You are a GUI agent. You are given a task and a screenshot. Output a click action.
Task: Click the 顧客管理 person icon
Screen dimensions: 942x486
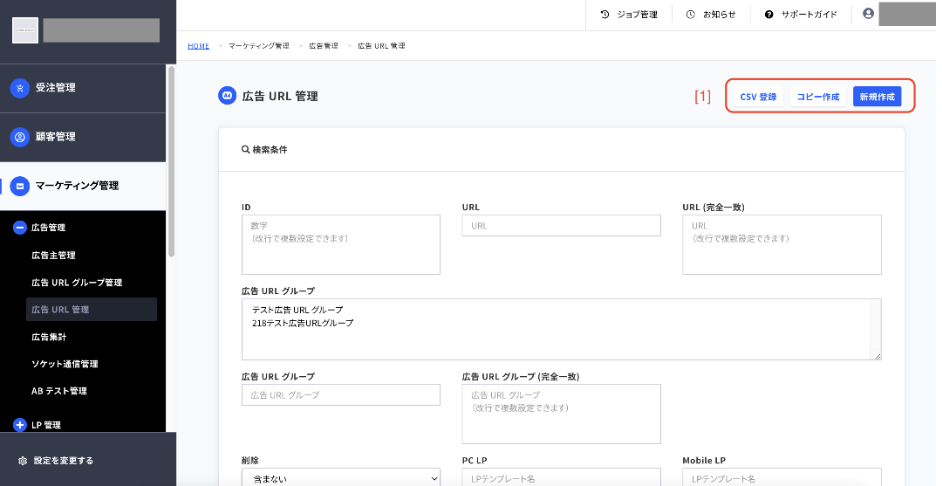(x=20, y=137)
